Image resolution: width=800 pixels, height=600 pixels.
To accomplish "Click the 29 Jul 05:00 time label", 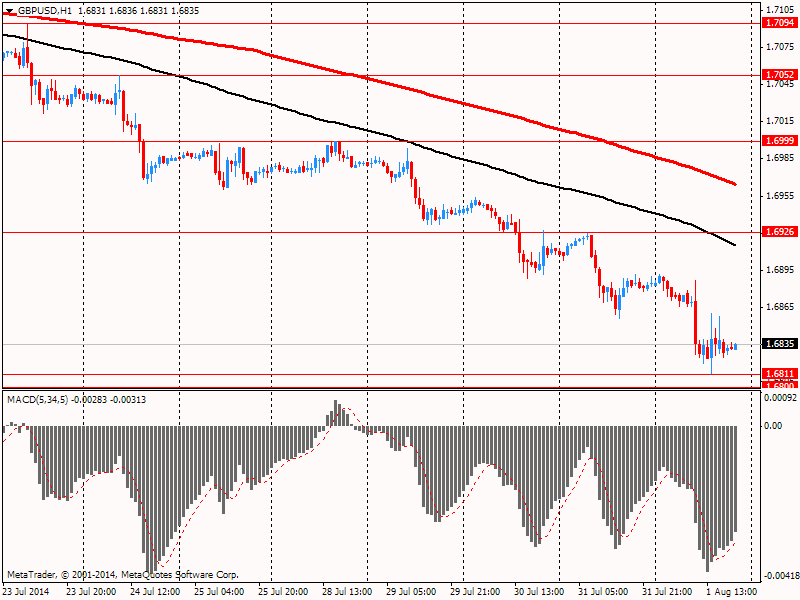I will coord(411,591).
